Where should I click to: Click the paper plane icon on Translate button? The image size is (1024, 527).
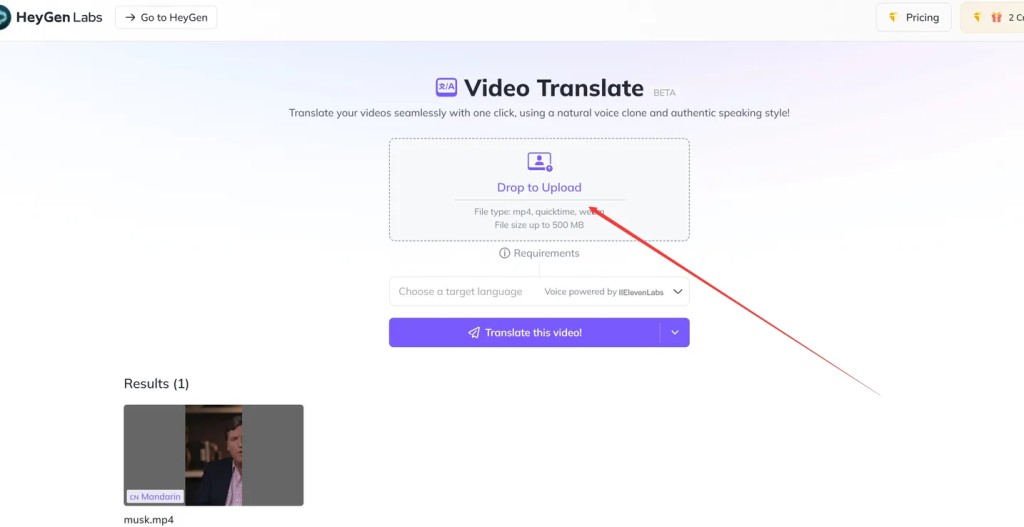pos(474,332)
